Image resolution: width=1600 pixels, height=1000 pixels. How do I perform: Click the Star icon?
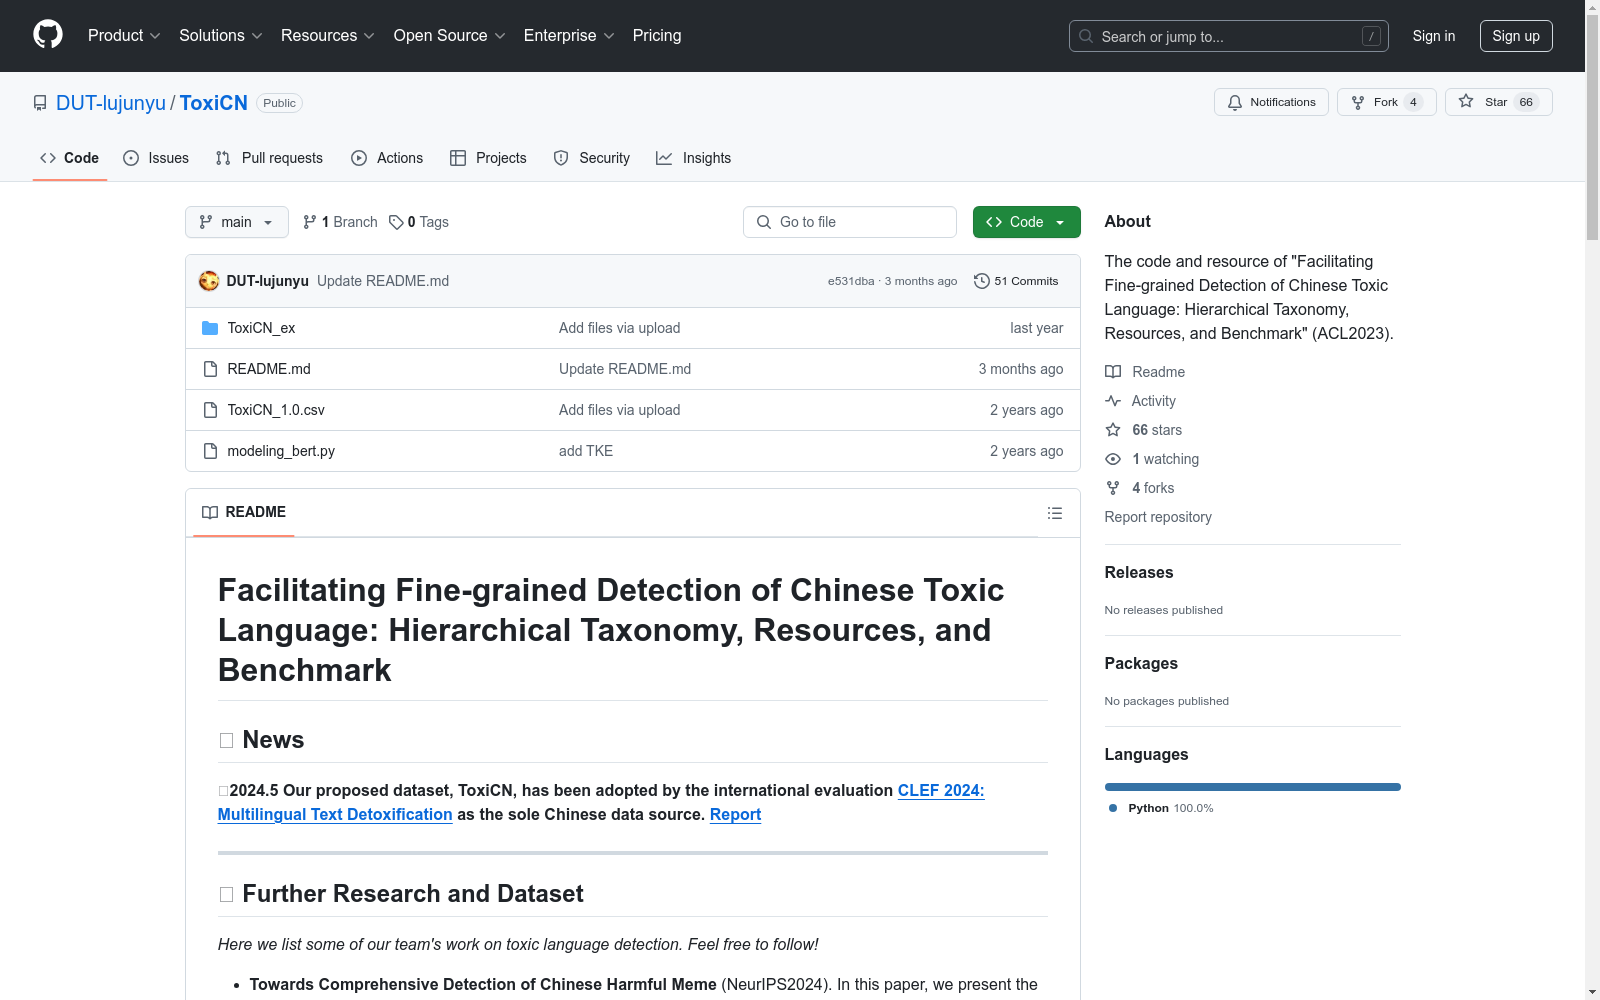(1466, 101)
